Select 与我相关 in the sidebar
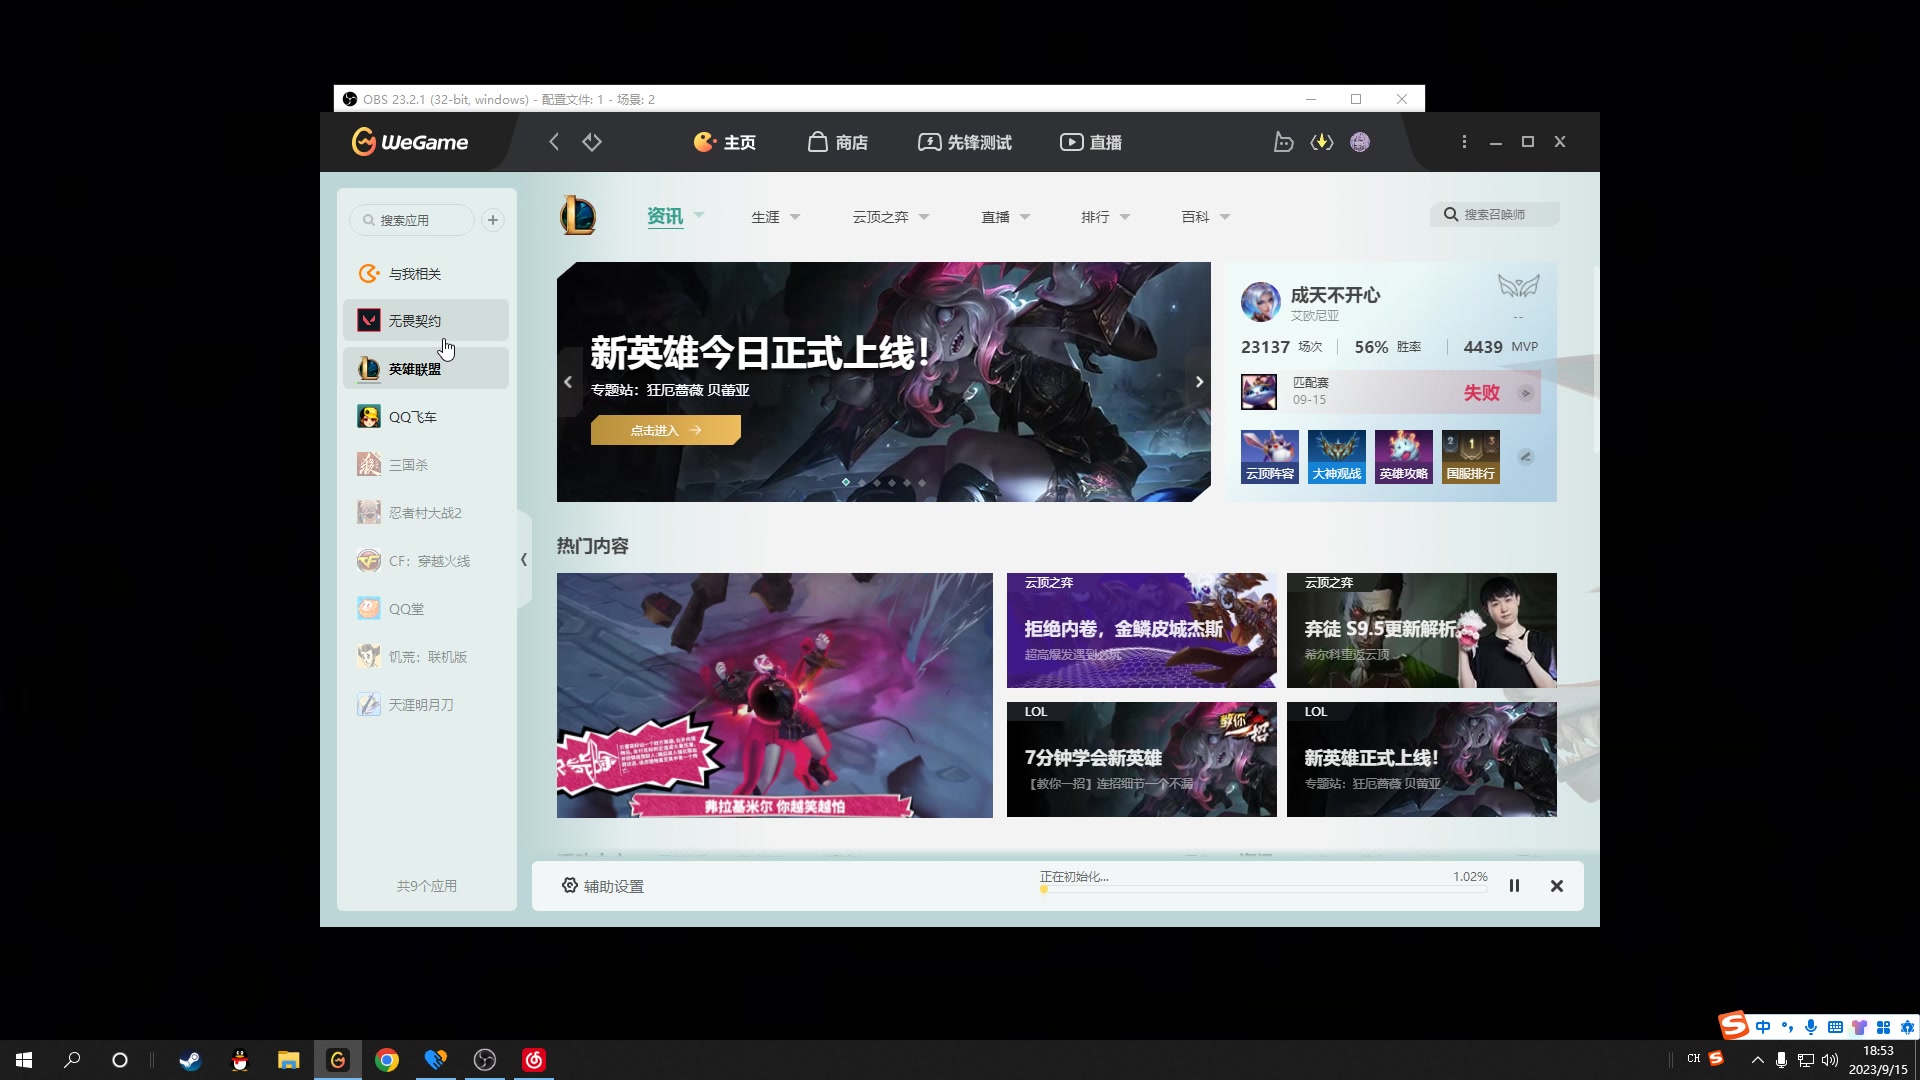 426,274
